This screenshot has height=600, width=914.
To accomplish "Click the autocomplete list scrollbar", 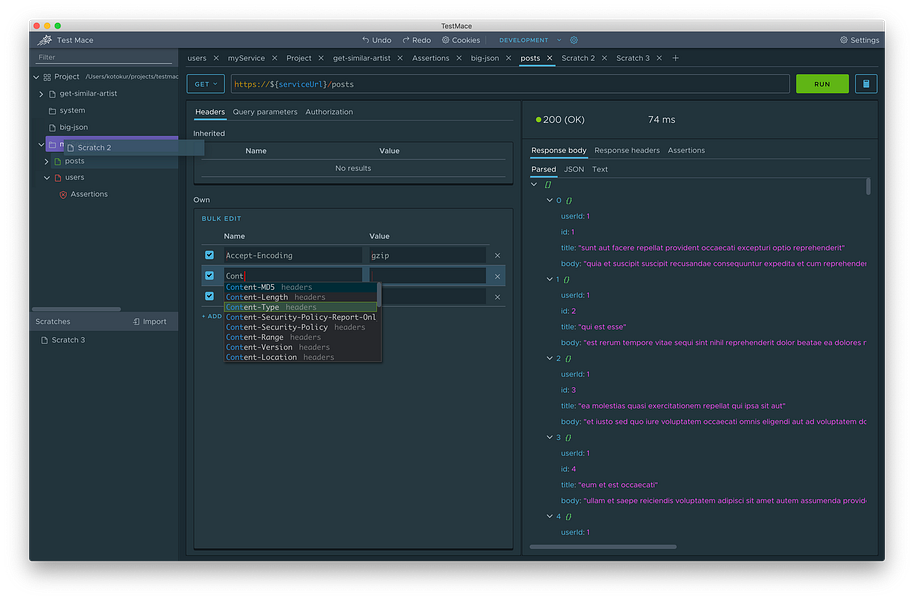I will (379, 295).
